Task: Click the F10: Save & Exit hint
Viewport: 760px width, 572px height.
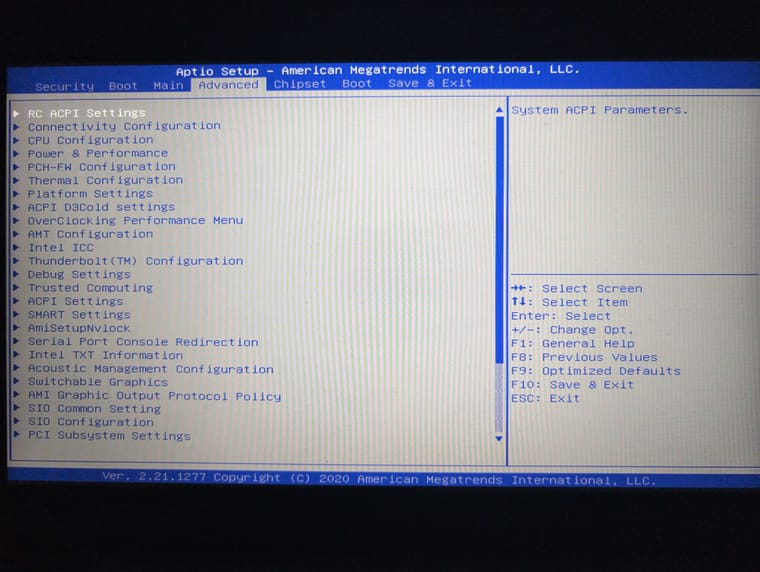Action: pos(572,384)
